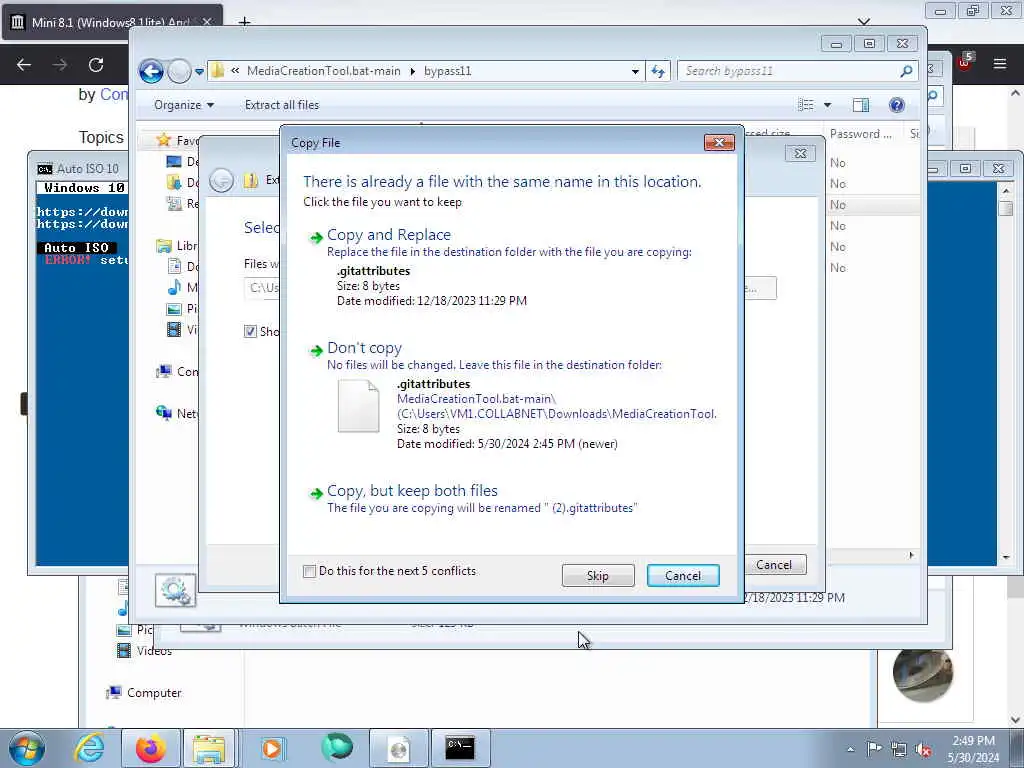Open the Organize menu
This screenshot has width=1024, height=768.
(184, 104)
